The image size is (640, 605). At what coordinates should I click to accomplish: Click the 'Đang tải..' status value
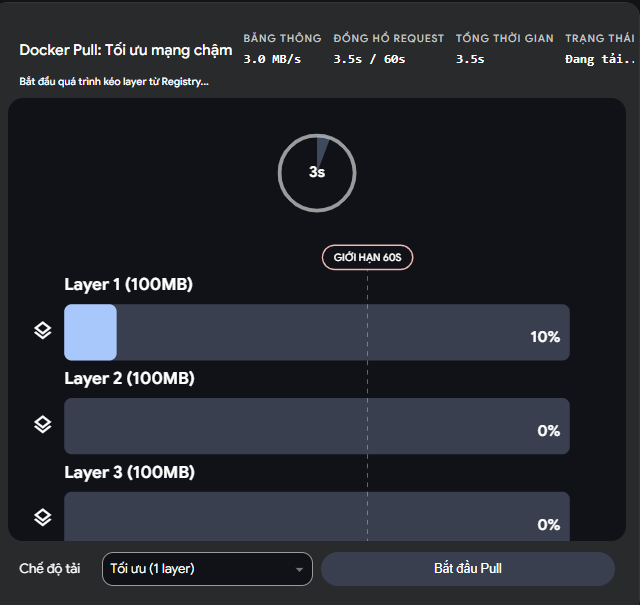[x=600, y=59]
